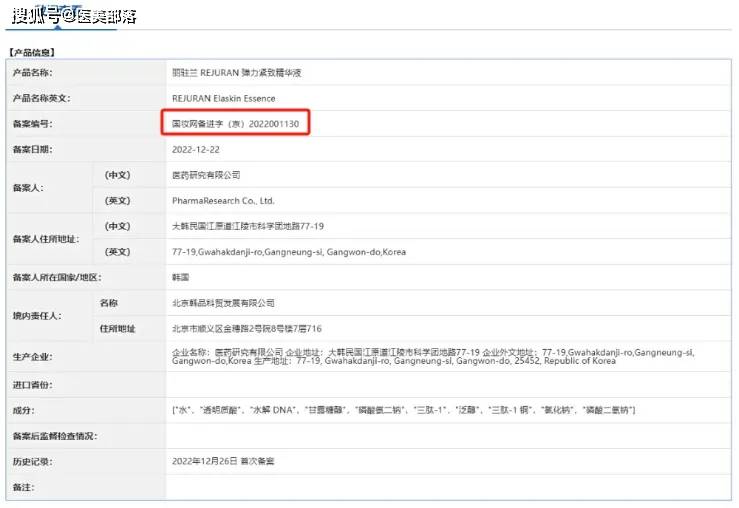Select the 备案人所在国家/地区 label

point(57,277)
